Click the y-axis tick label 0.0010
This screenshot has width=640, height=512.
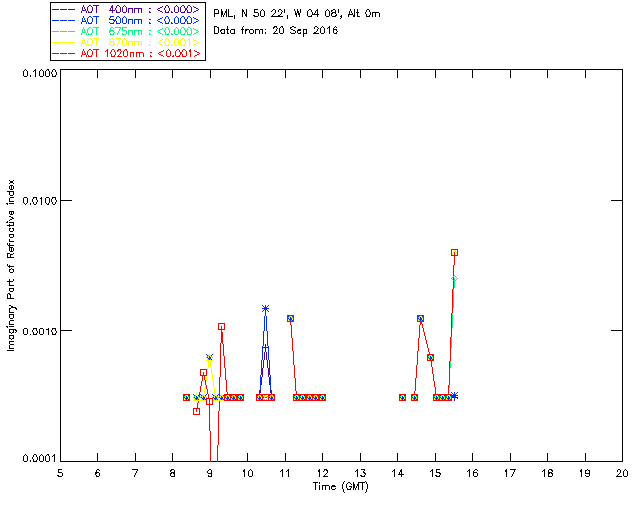point(39,331)
